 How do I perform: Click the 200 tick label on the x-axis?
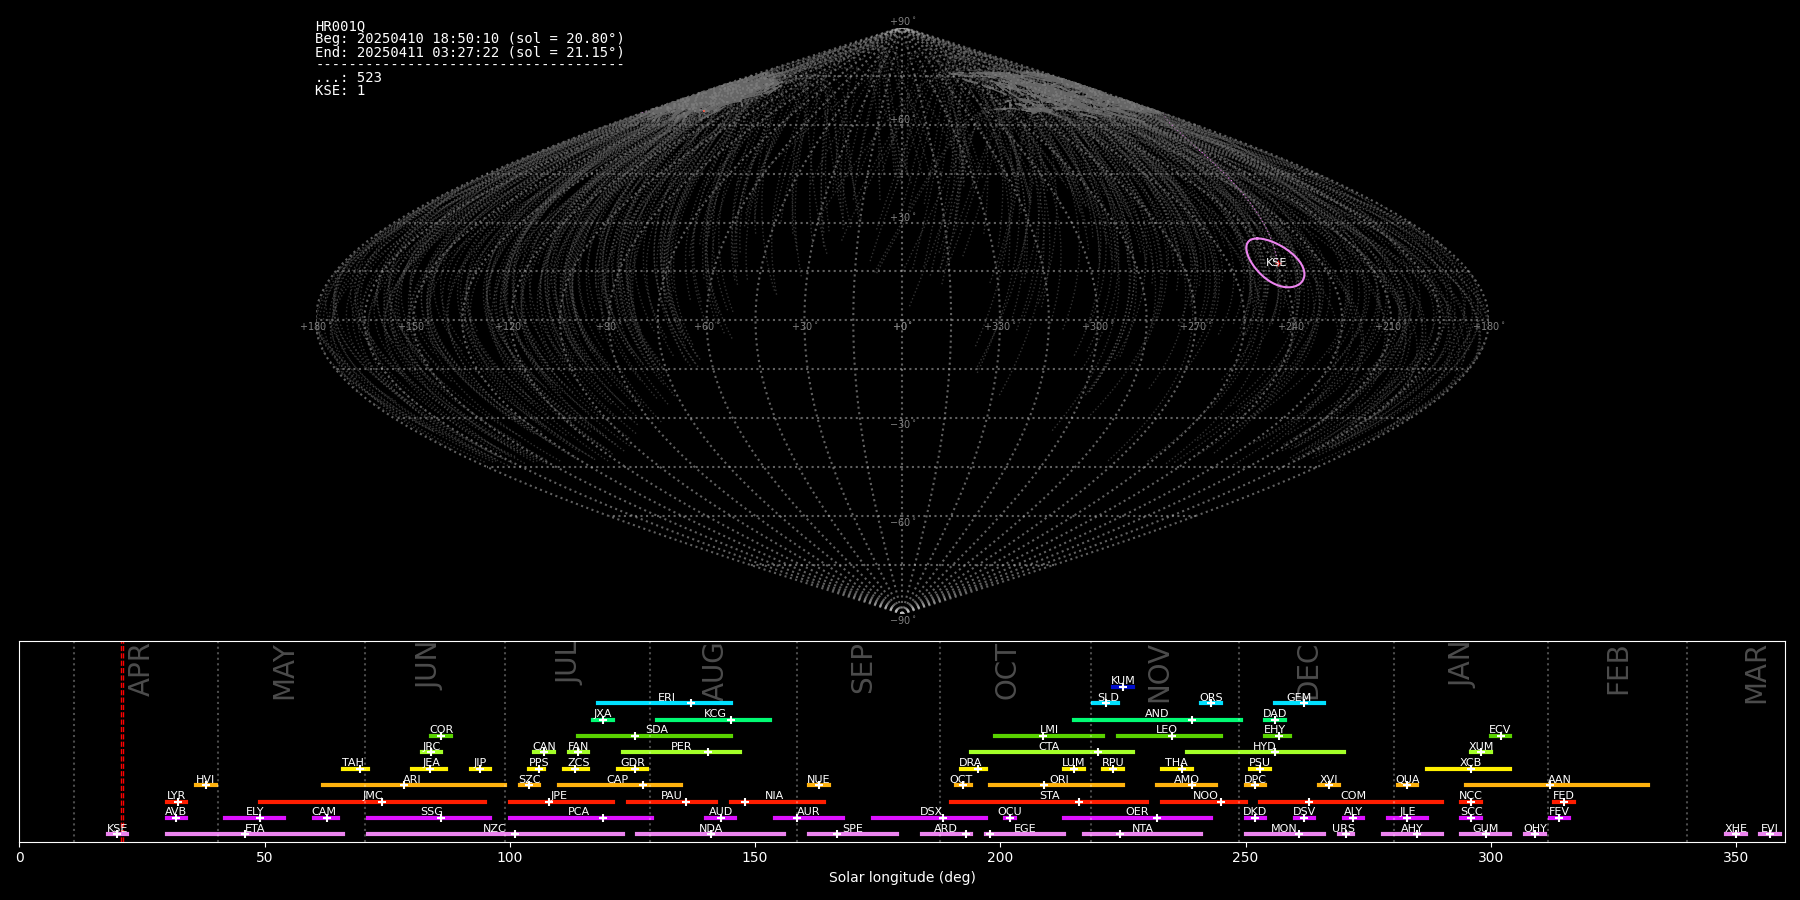(1000, 857)
